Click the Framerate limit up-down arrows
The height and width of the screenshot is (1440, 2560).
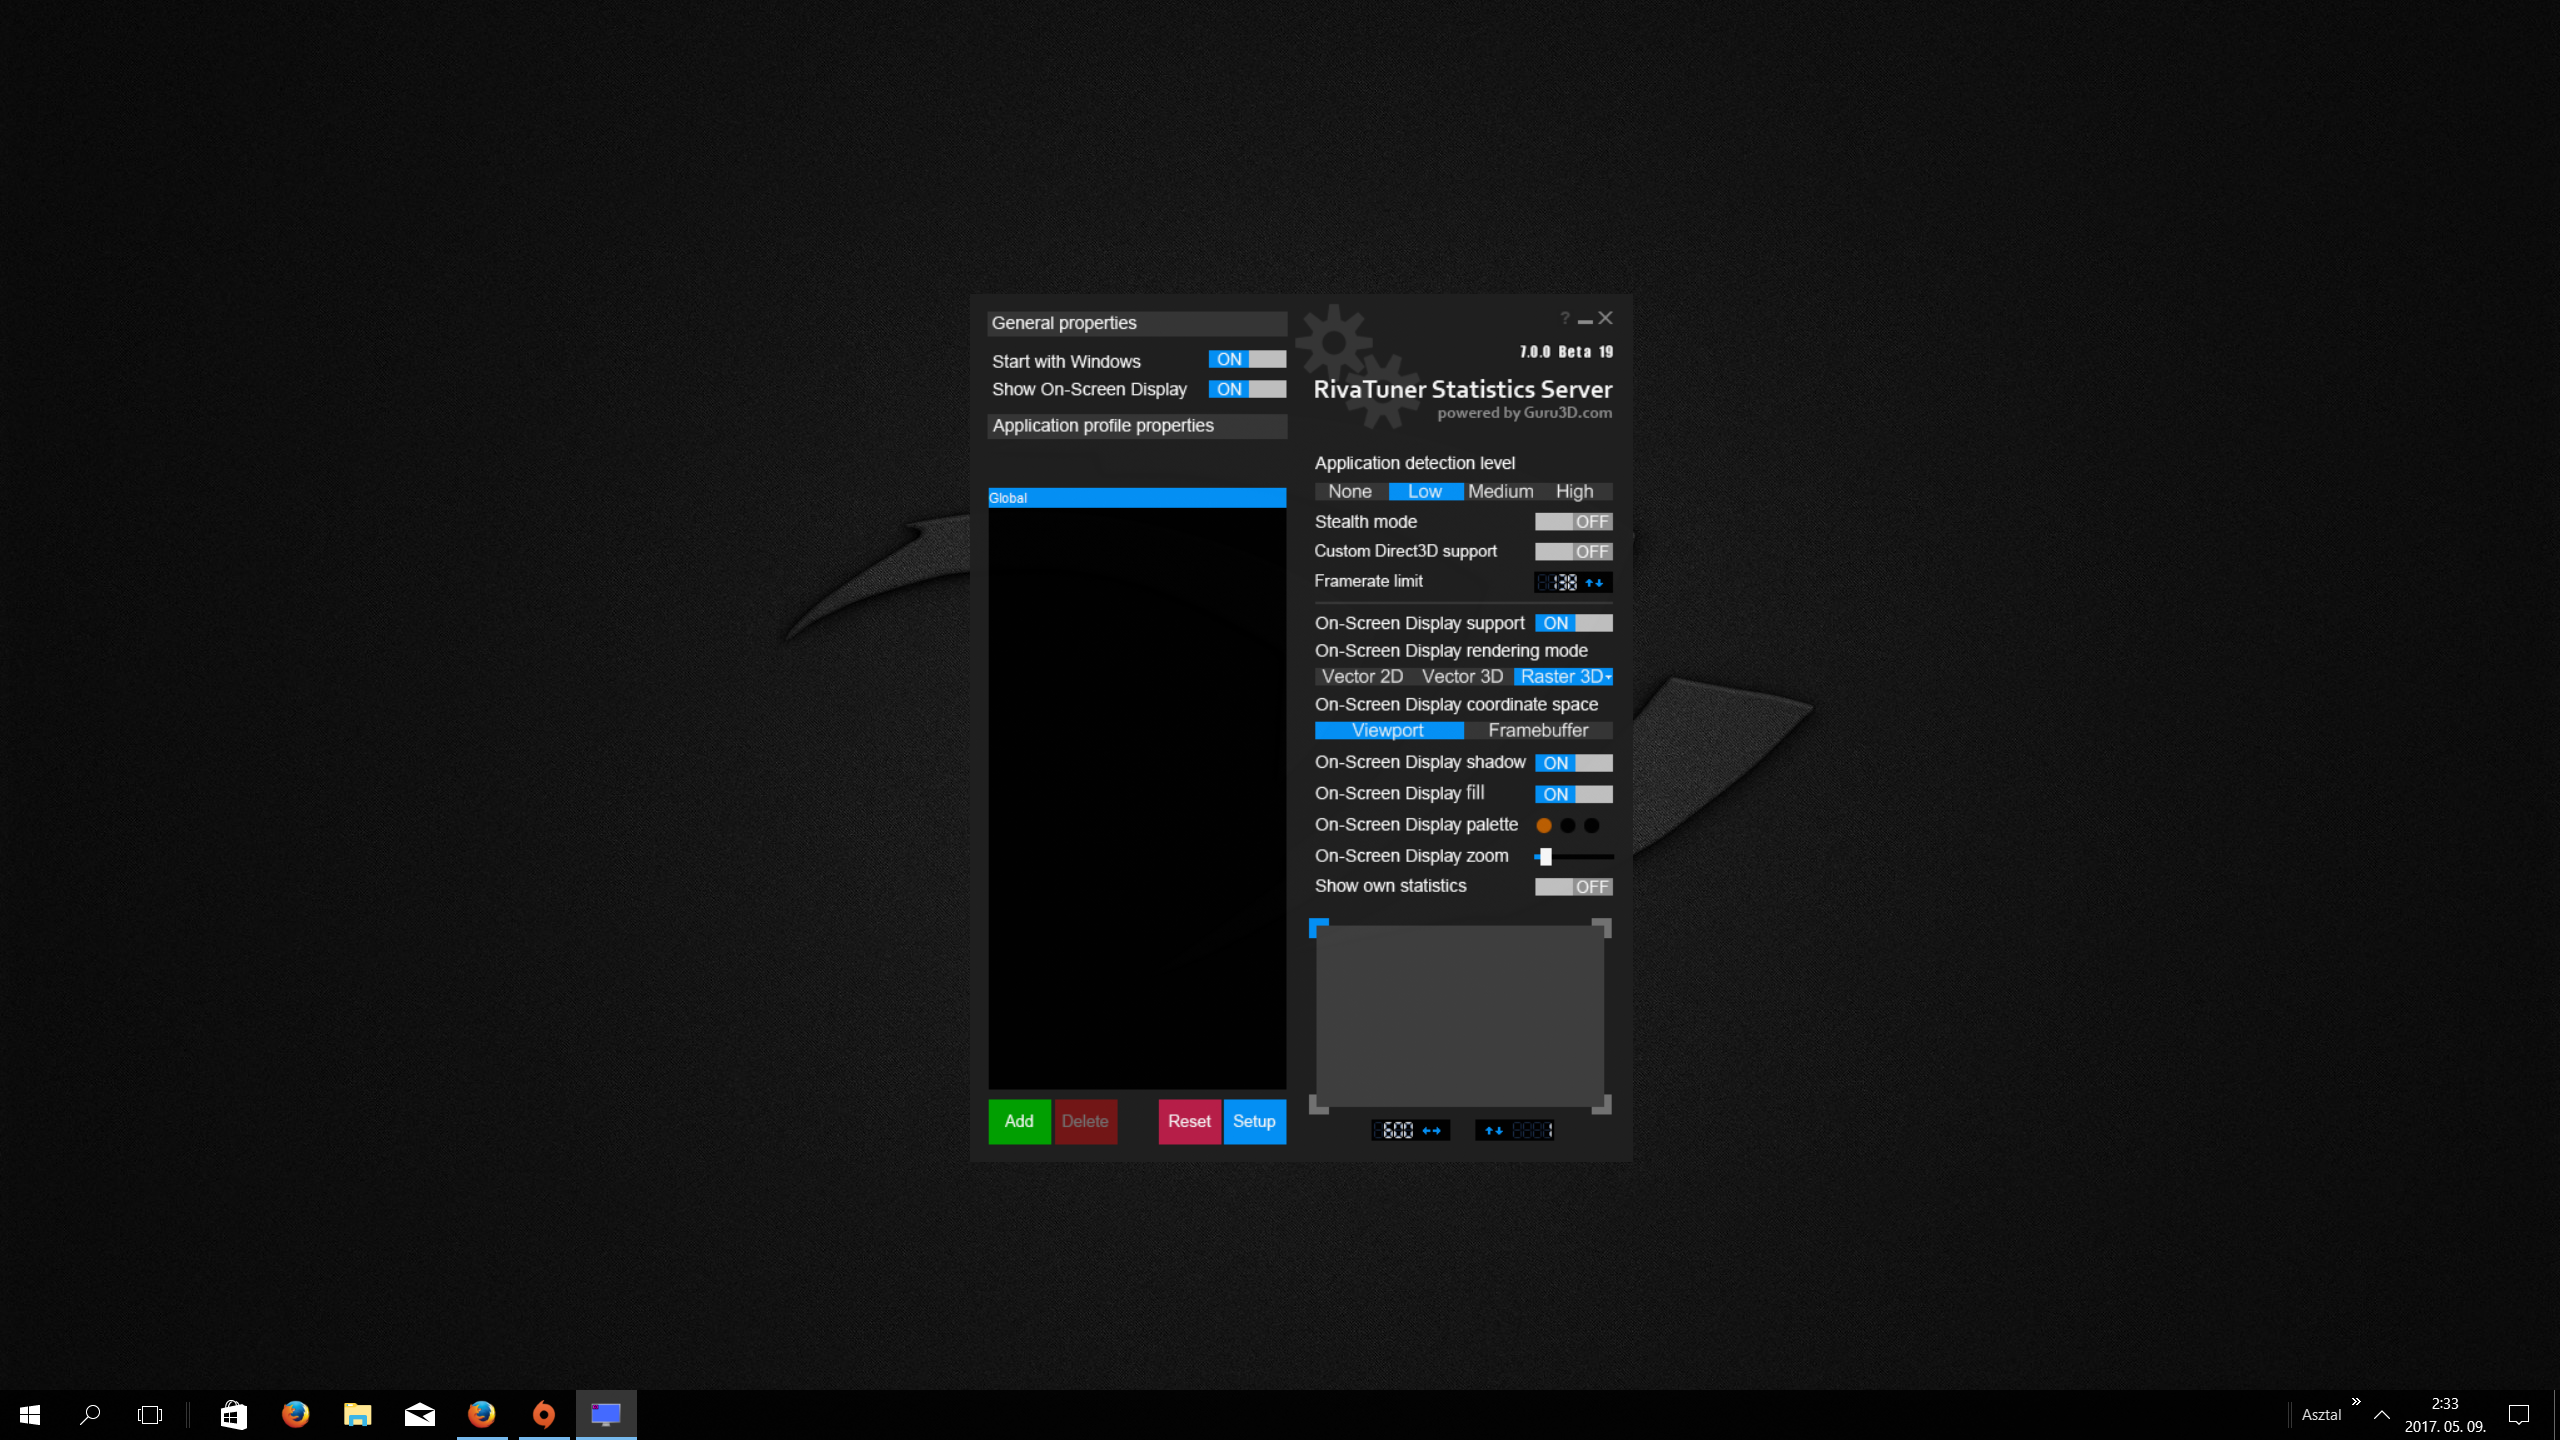(x=1595, y=583)
